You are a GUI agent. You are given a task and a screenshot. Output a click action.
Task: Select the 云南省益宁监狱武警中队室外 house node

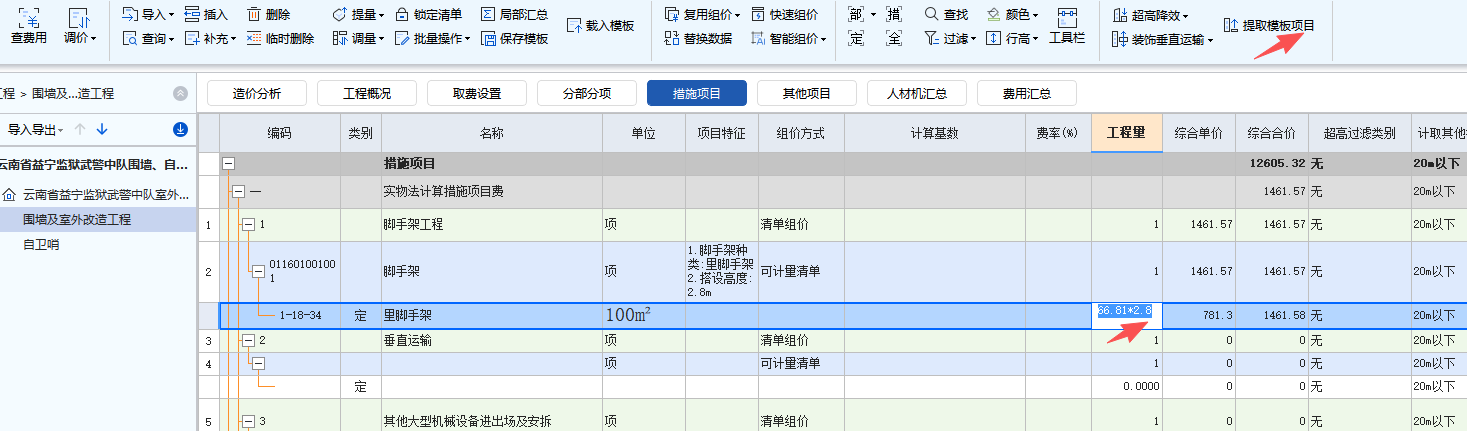click(x=97, y=194)
